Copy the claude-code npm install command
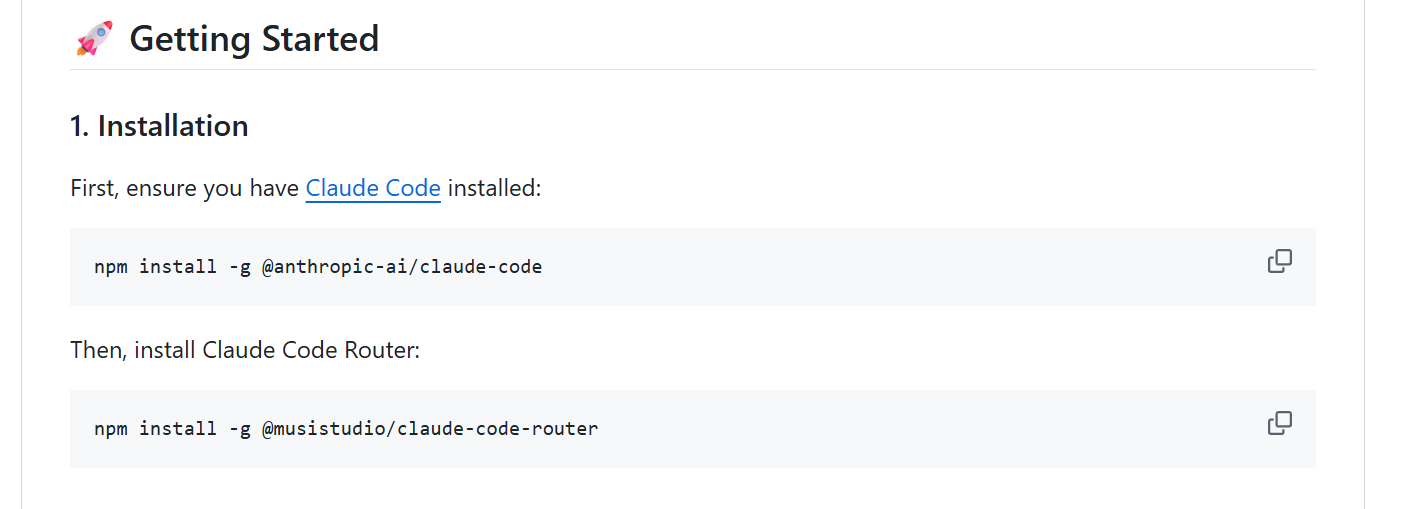Screen dimensions: 1405x509 tap(1279, 262)
